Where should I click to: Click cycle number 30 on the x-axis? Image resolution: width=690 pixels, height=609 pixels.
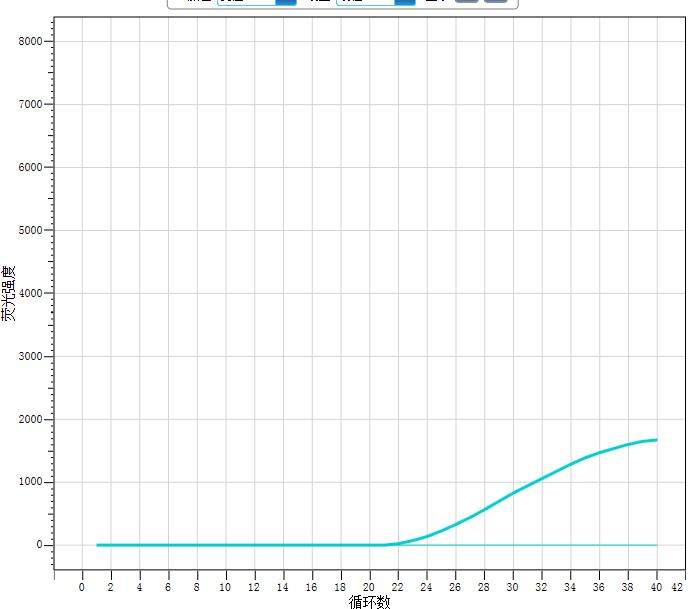(512, 587)
